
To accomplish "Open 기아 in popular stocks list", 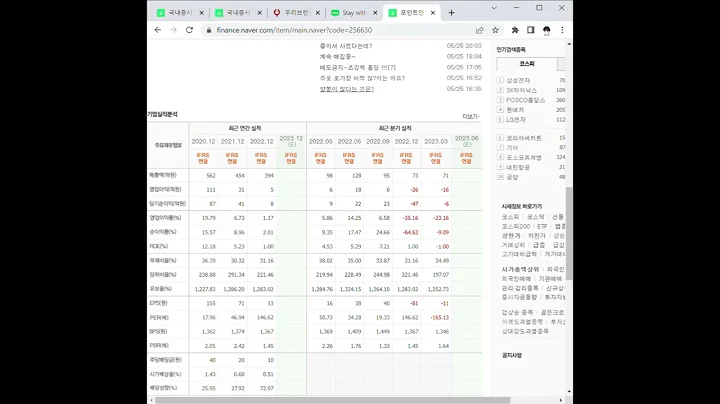I will (512, 148).
